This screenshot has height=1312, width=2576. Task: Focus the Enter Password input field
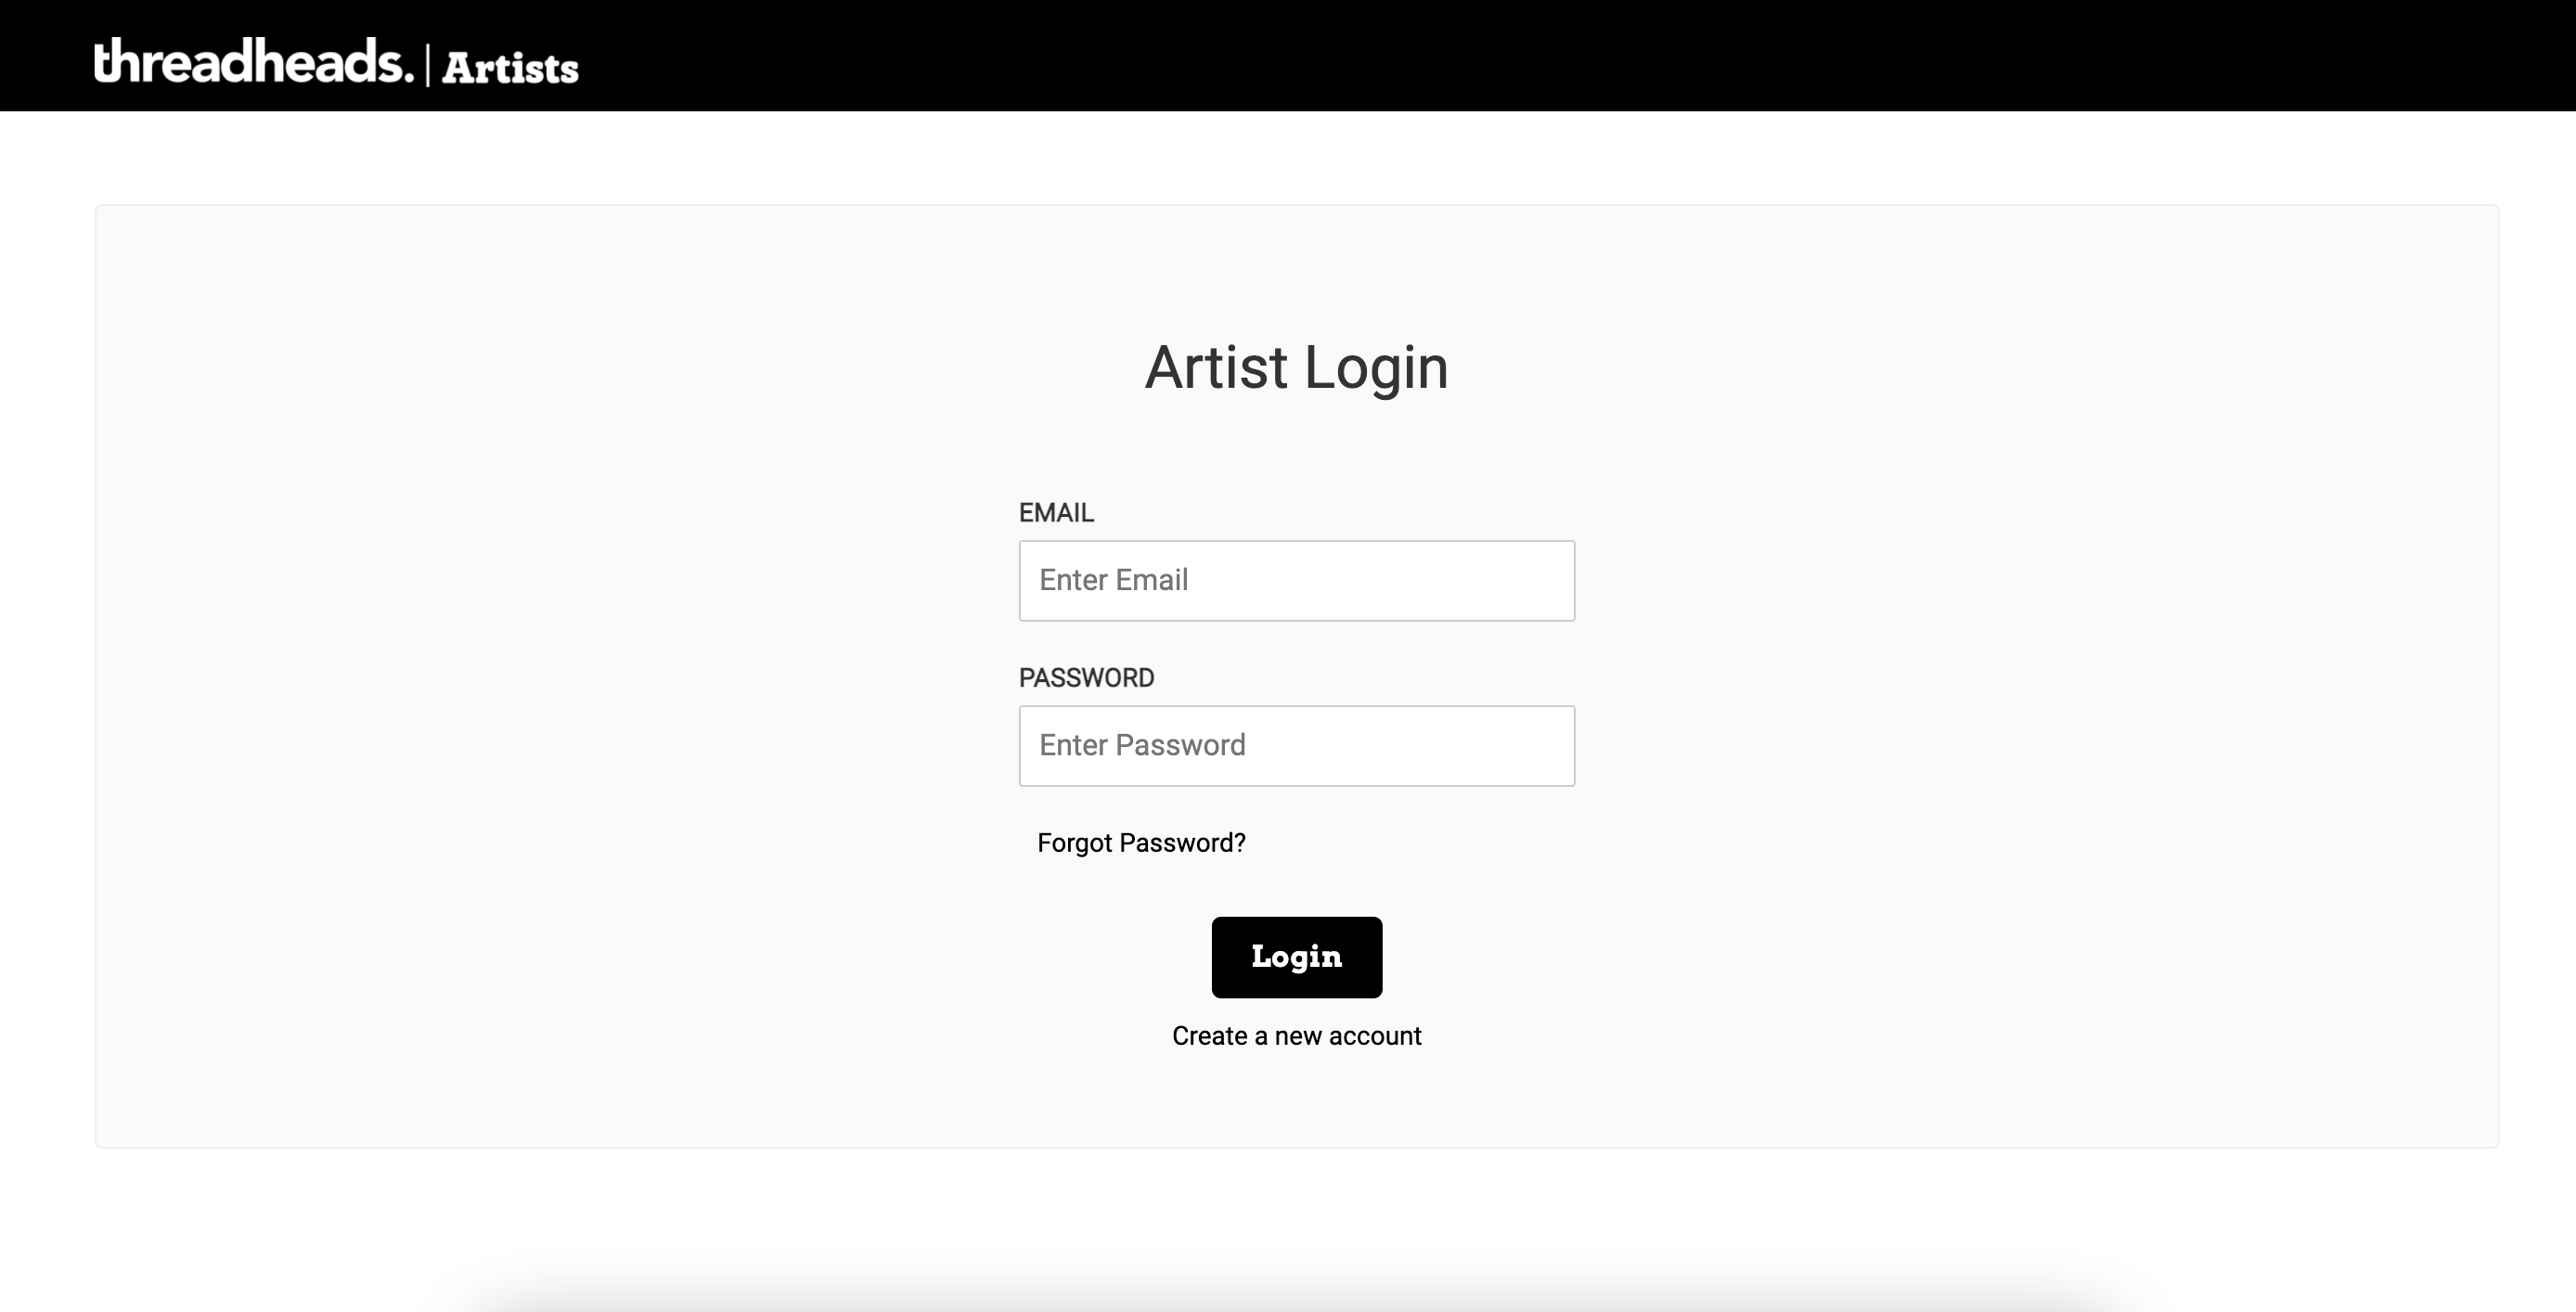[x=1296, y=745]
